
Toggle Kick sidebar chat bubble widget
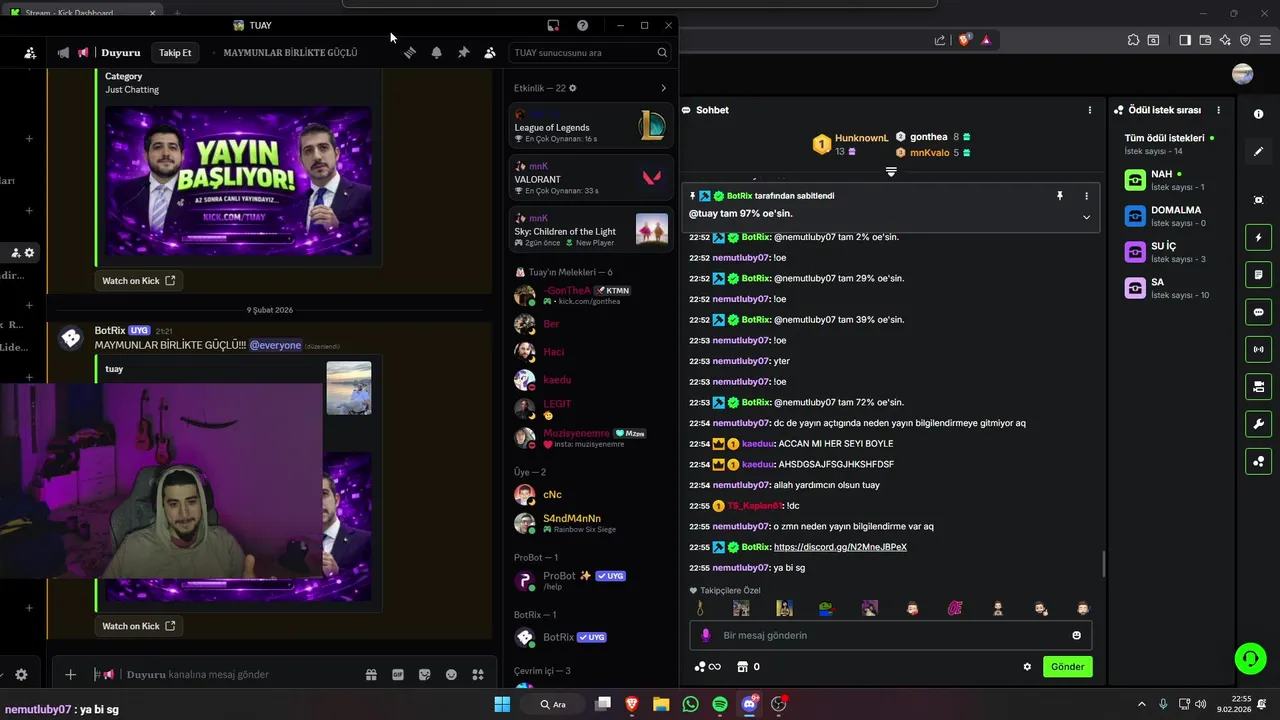click(1258, 312)
